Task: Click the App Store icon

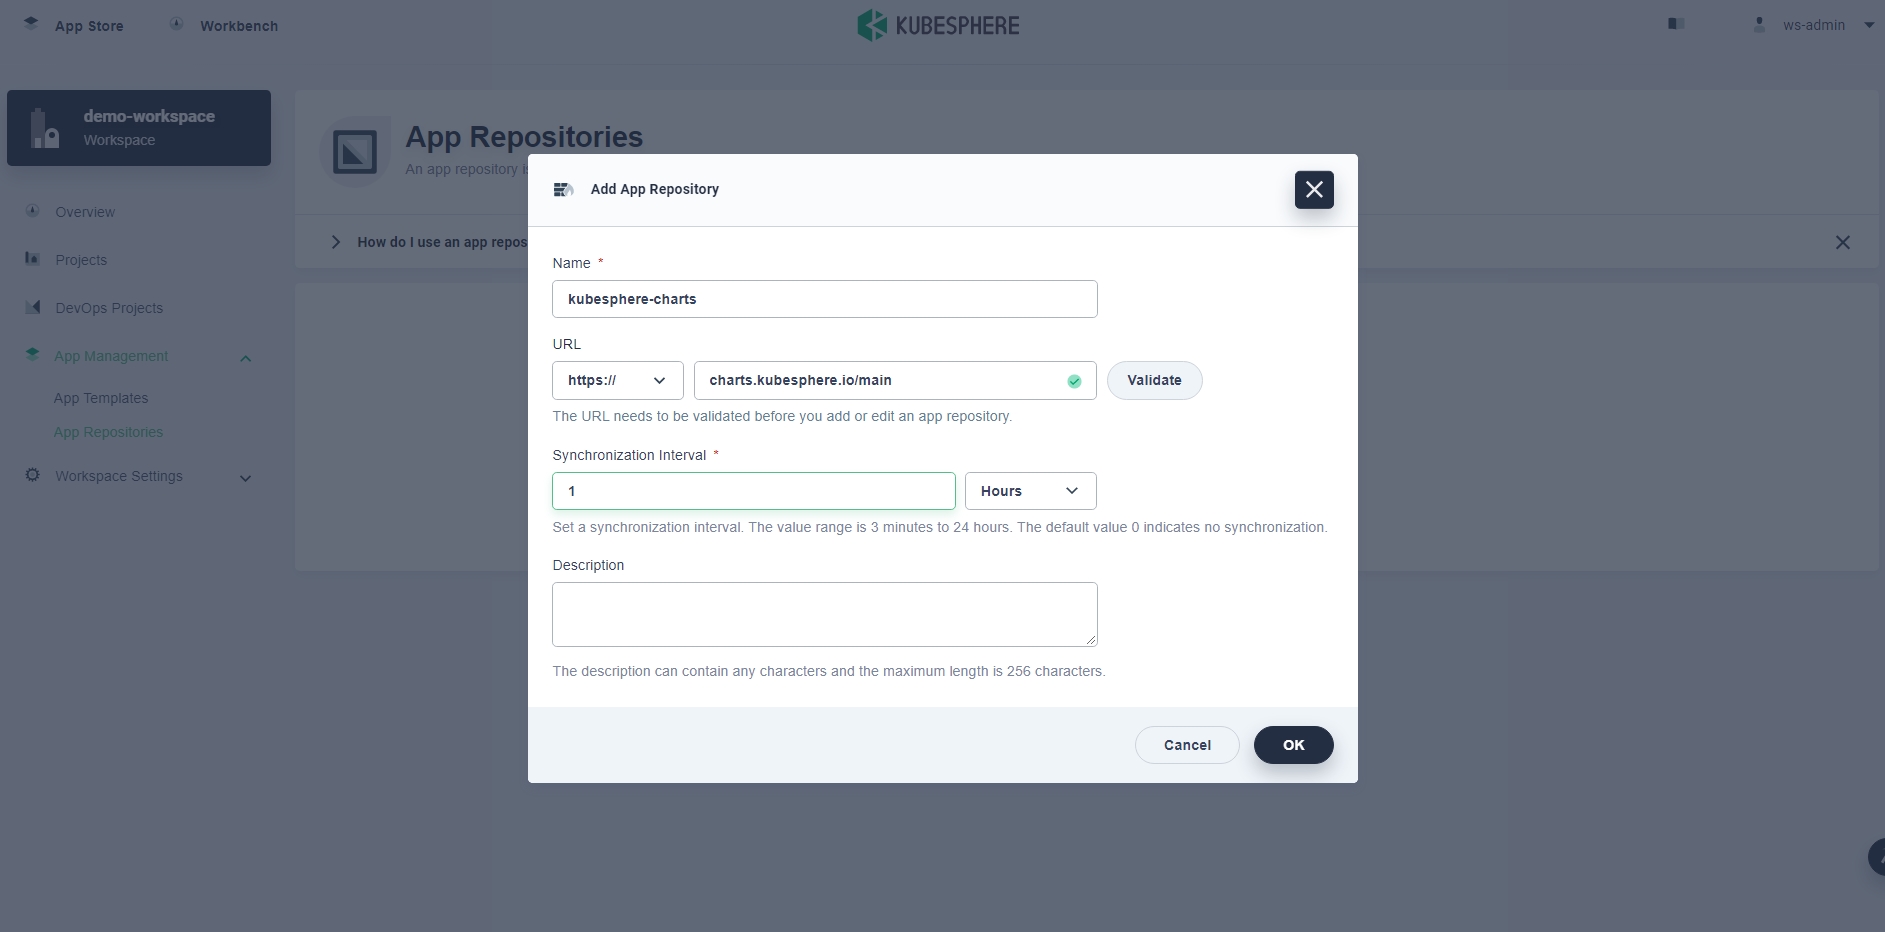Action: [32, 24]
